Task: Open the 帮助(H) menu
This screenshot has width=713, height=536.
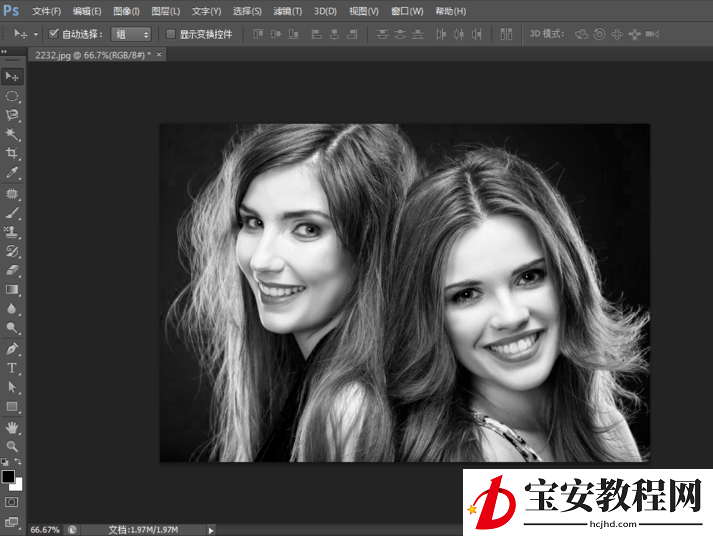Action: click(x=451, y=11)
